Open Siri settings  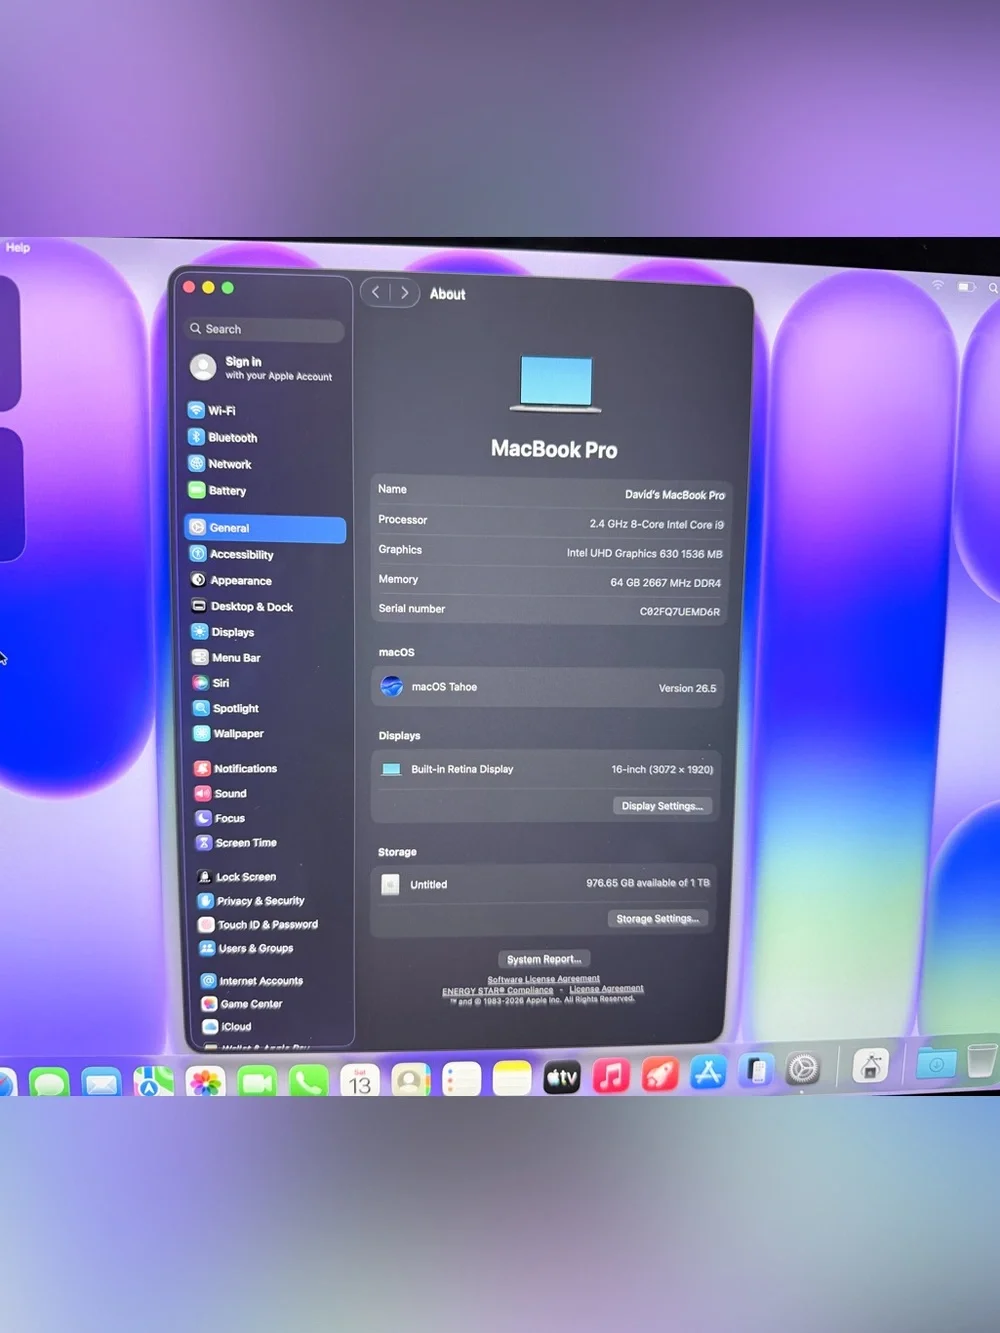(x=212, y=683)
